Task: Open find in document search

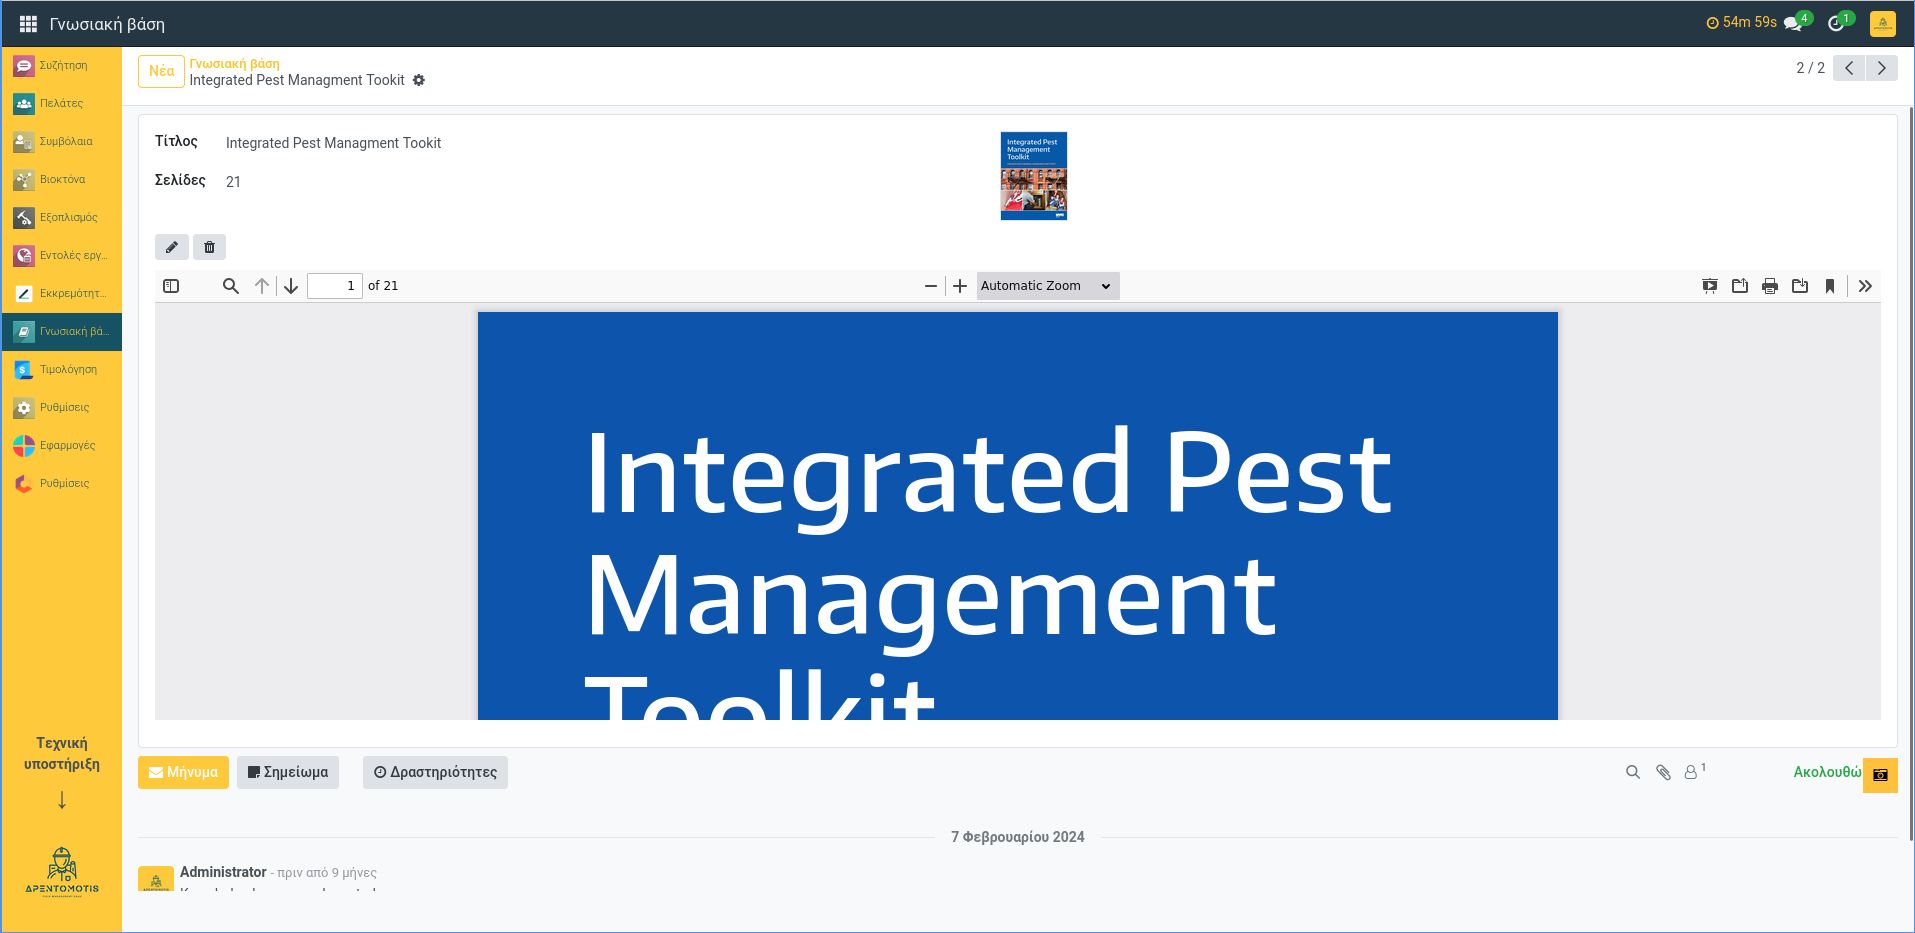Action: (231, 286)
